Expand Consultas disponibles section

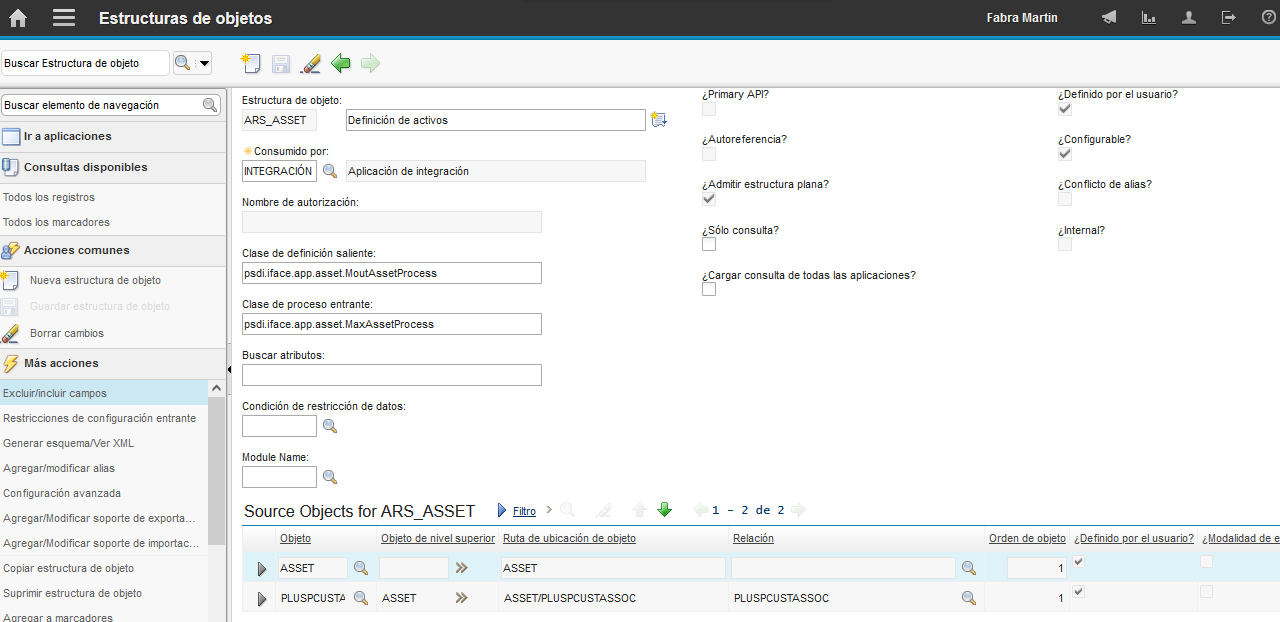click(x=112, y=167)
